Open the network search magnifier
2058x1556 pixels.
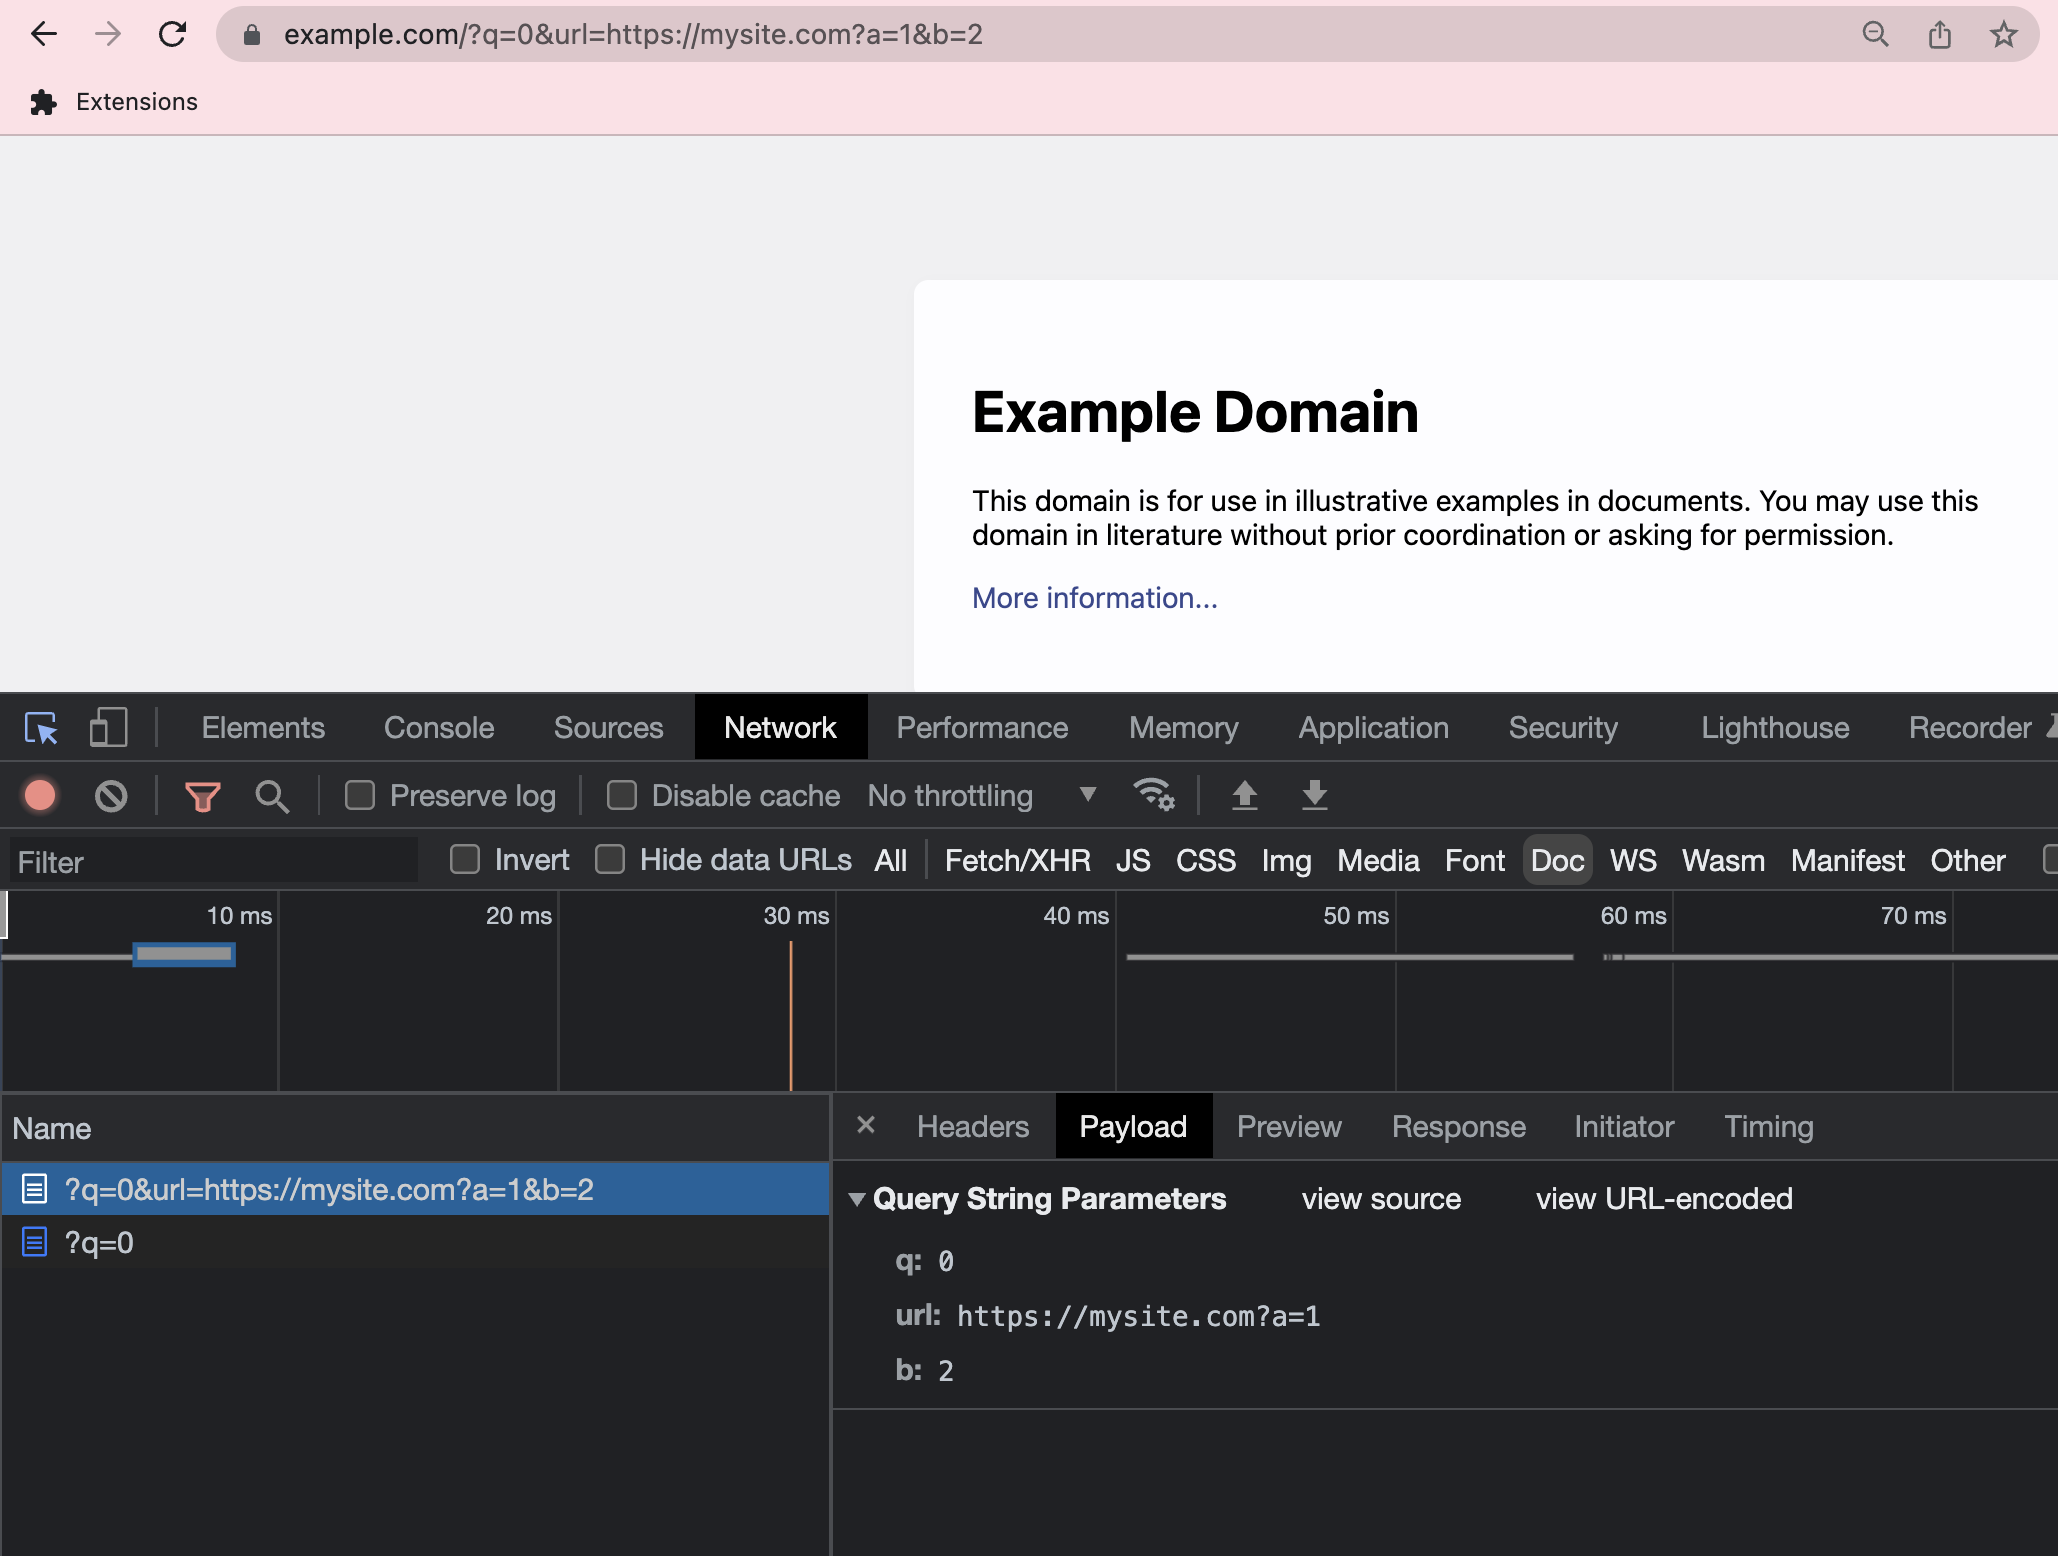pyautogui.click(x=271, y=796)
